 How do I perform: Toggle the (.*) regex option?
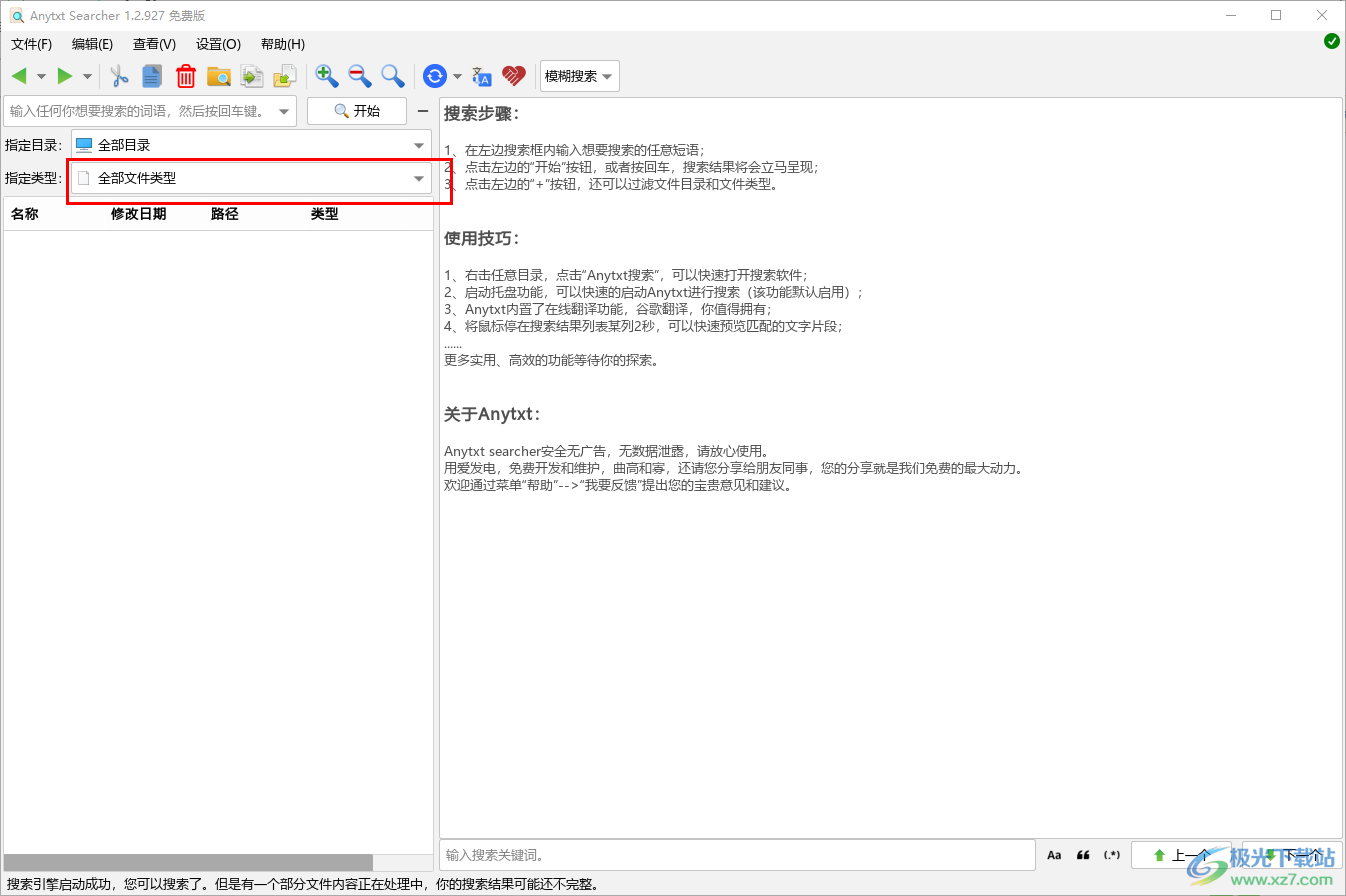1112,855
